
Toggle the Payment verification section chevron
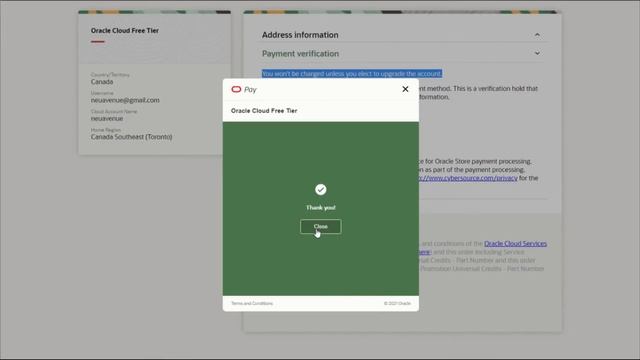(x=537, y=53)
